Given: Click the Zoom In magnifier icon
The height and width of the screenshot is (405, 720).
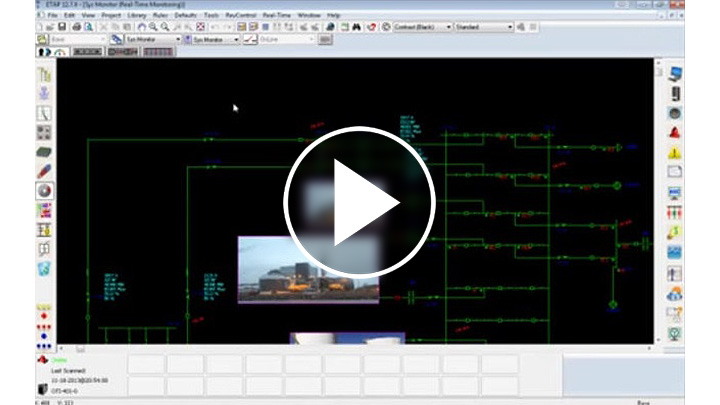Looking at the screenshot, I should point(153,27).
